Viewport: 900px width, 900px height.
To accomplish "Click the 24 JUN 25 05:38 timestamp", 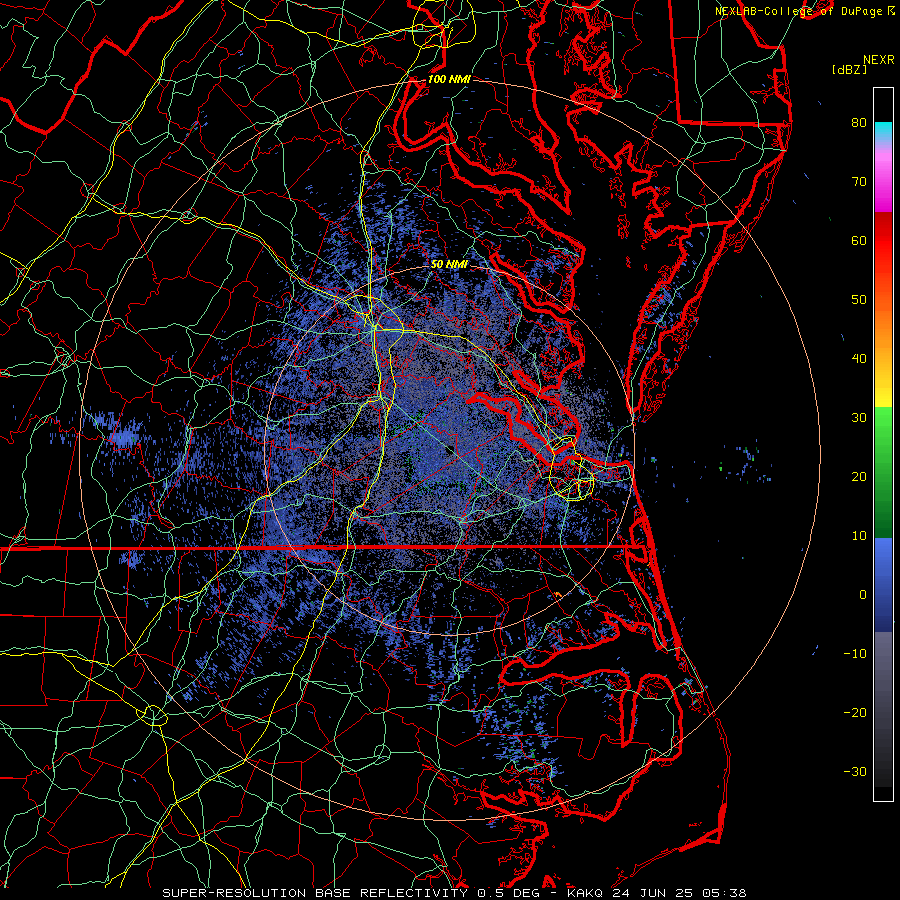I will (679, 893).
